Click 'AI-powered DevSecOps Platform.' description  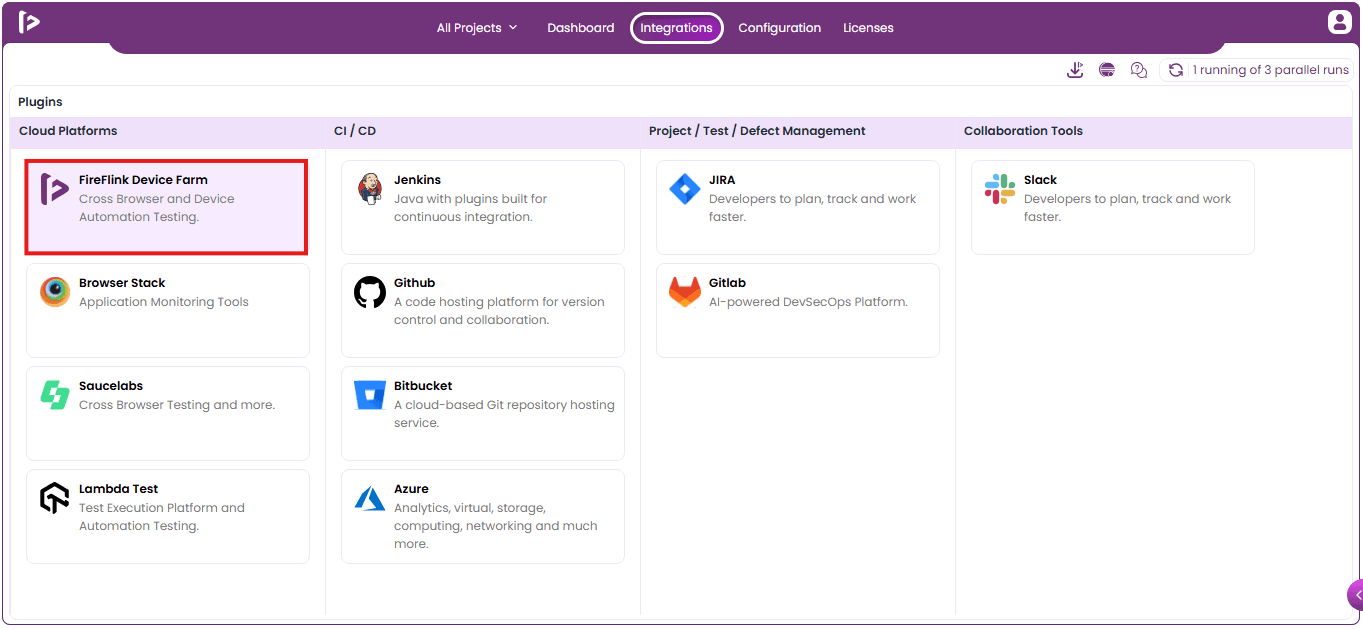point(808,302)
